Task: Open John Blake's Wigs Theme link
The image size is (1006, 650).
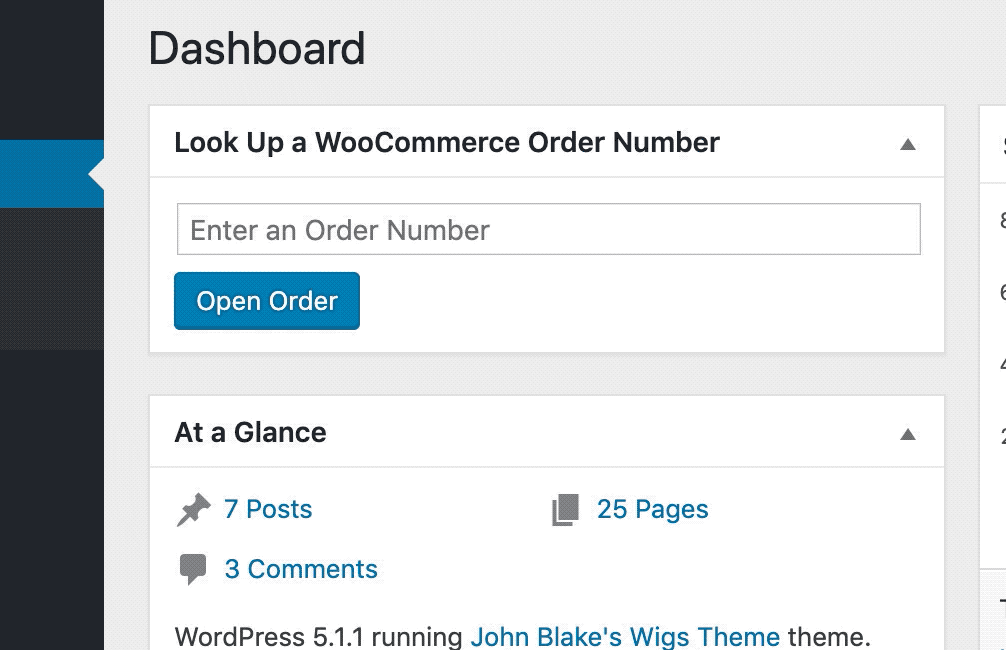Action: (625, 636)
